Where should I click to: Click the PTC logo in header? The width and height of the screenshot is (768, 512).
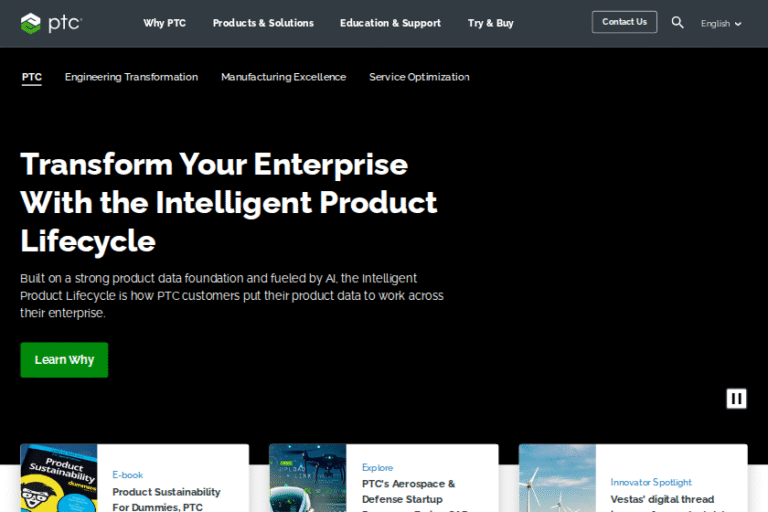pyautogui.click(x=50, y=22)
